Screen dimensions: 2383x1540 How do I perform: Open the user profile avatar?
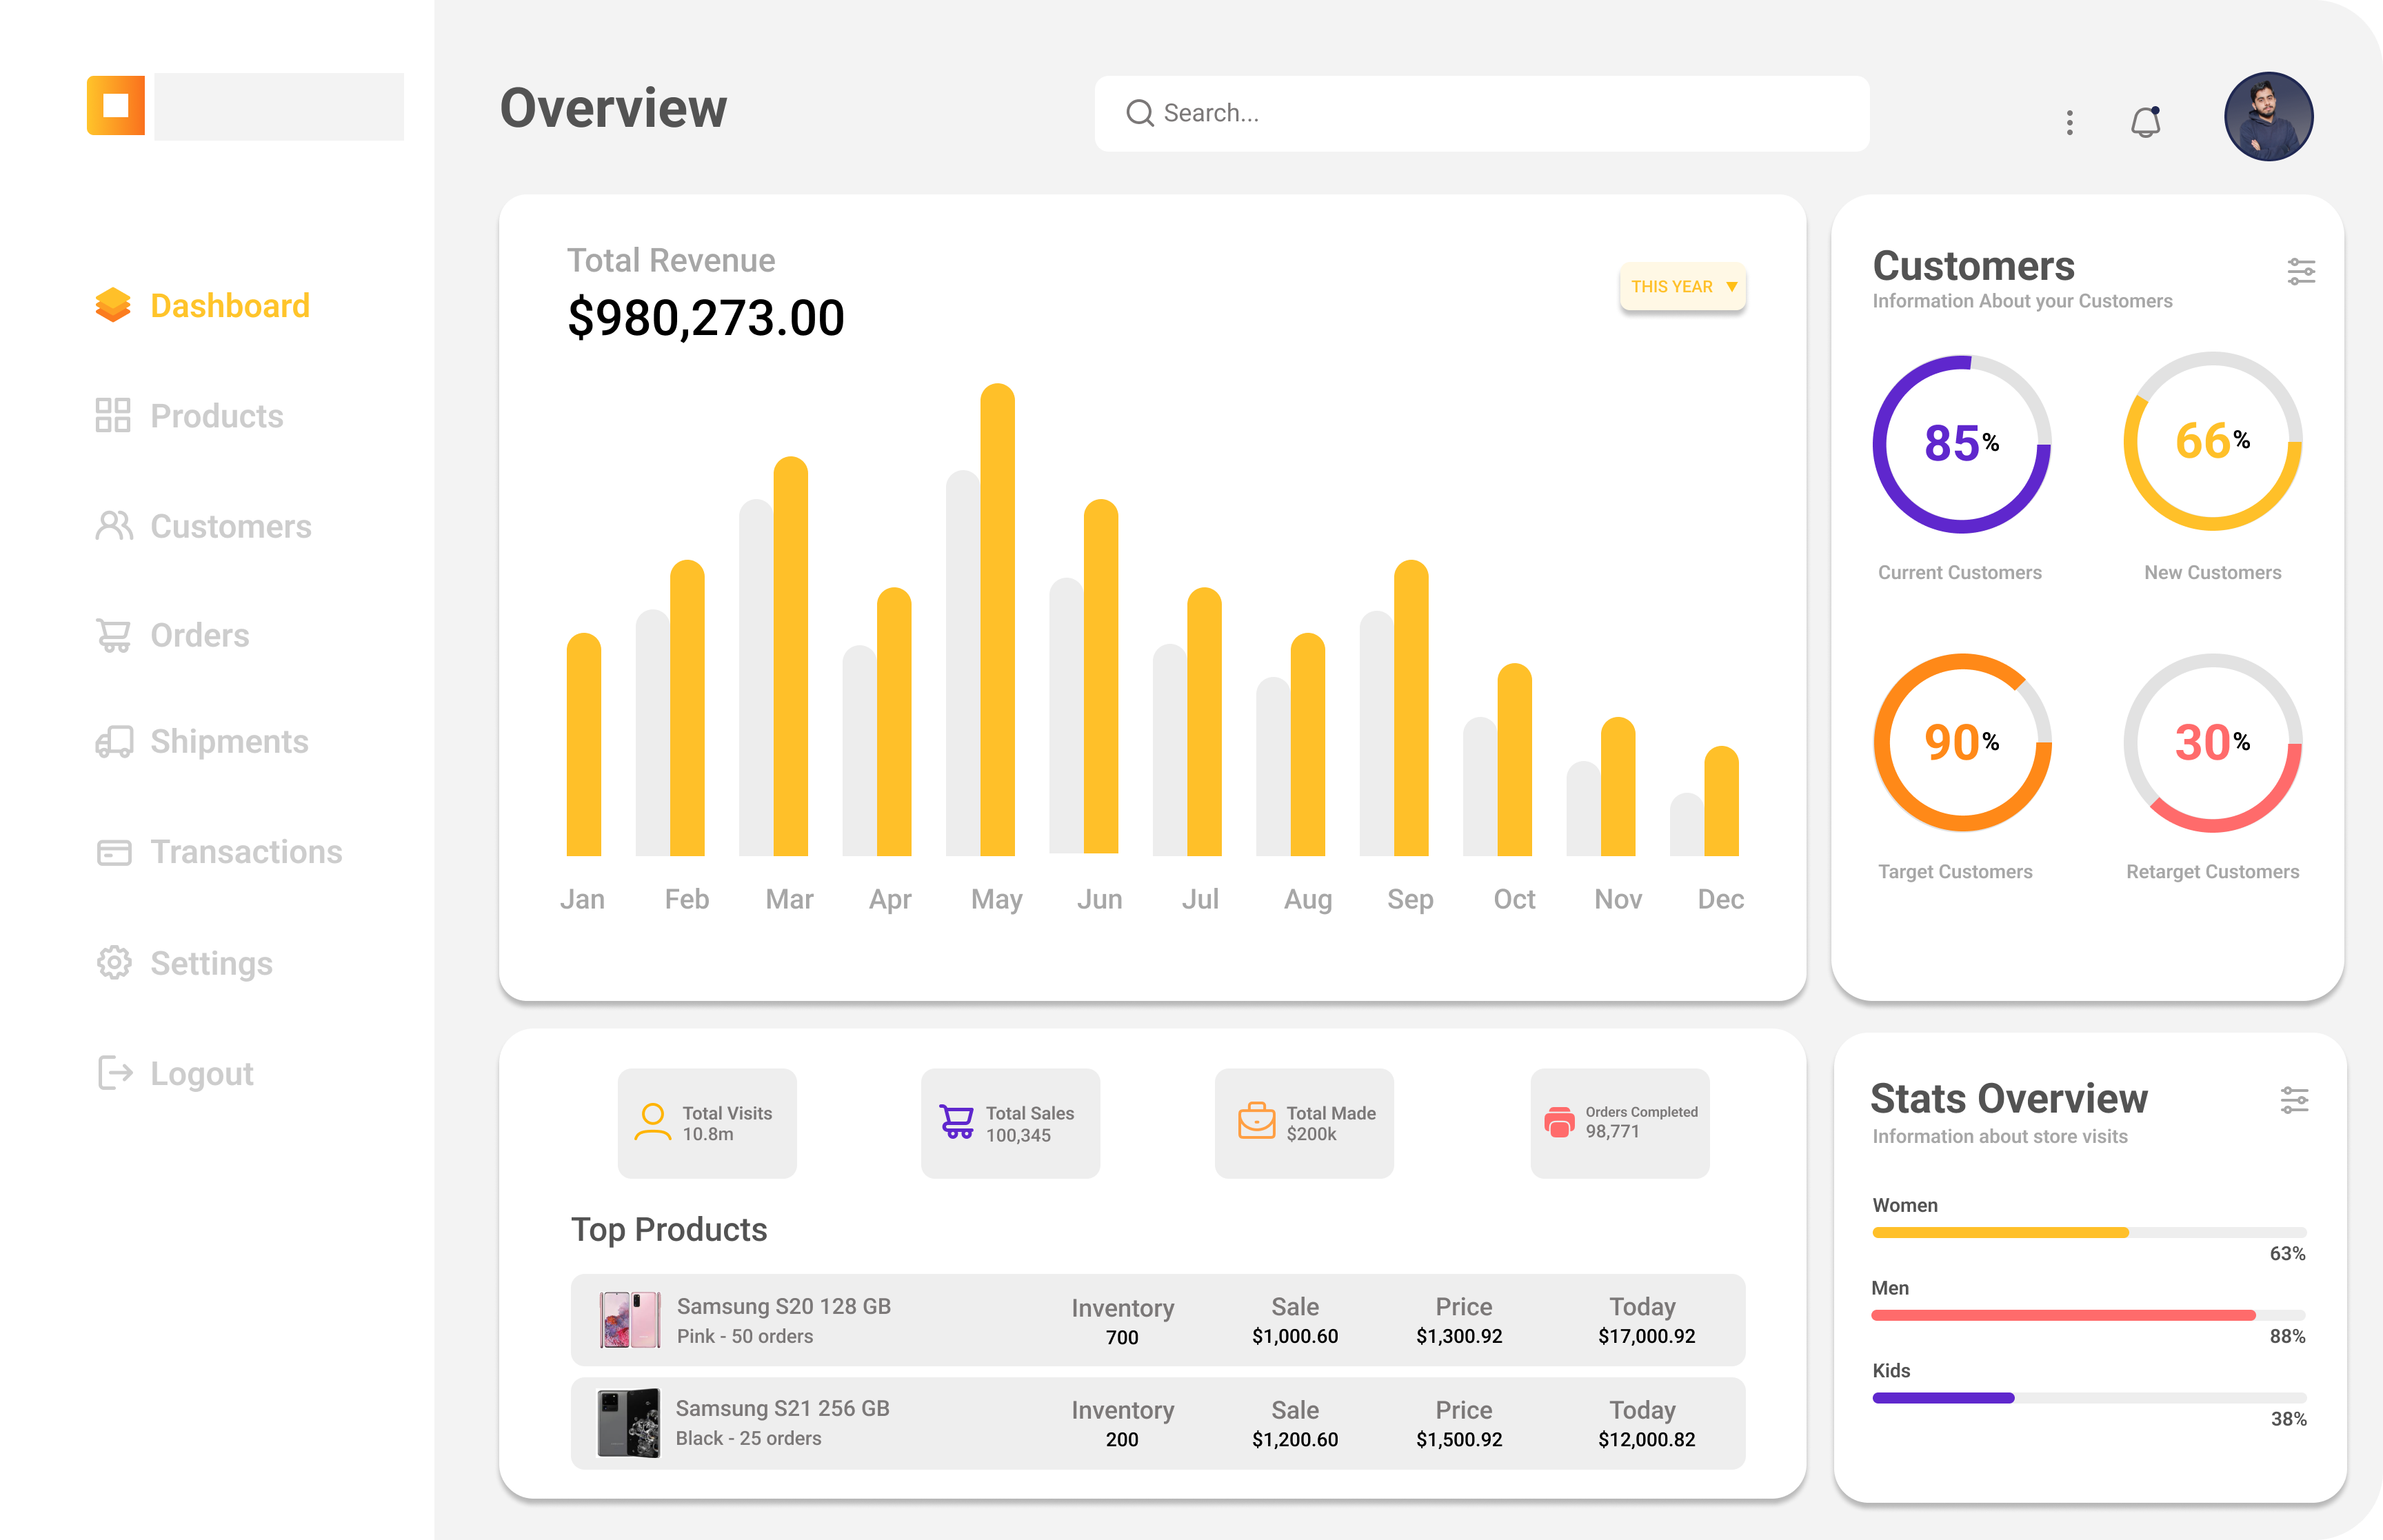(x=2267, y=116)
